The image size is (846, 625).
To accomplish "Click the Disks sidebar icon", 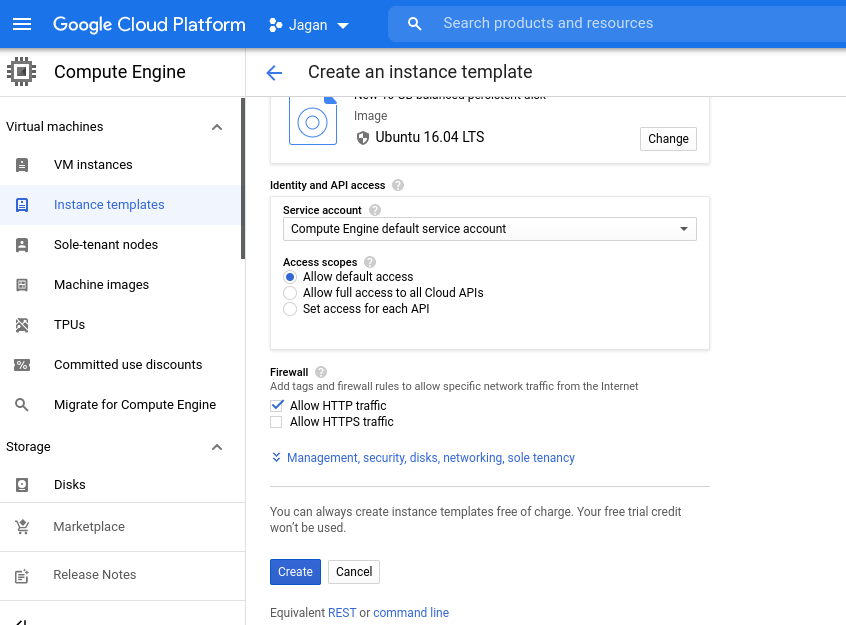I will [22, 485].
